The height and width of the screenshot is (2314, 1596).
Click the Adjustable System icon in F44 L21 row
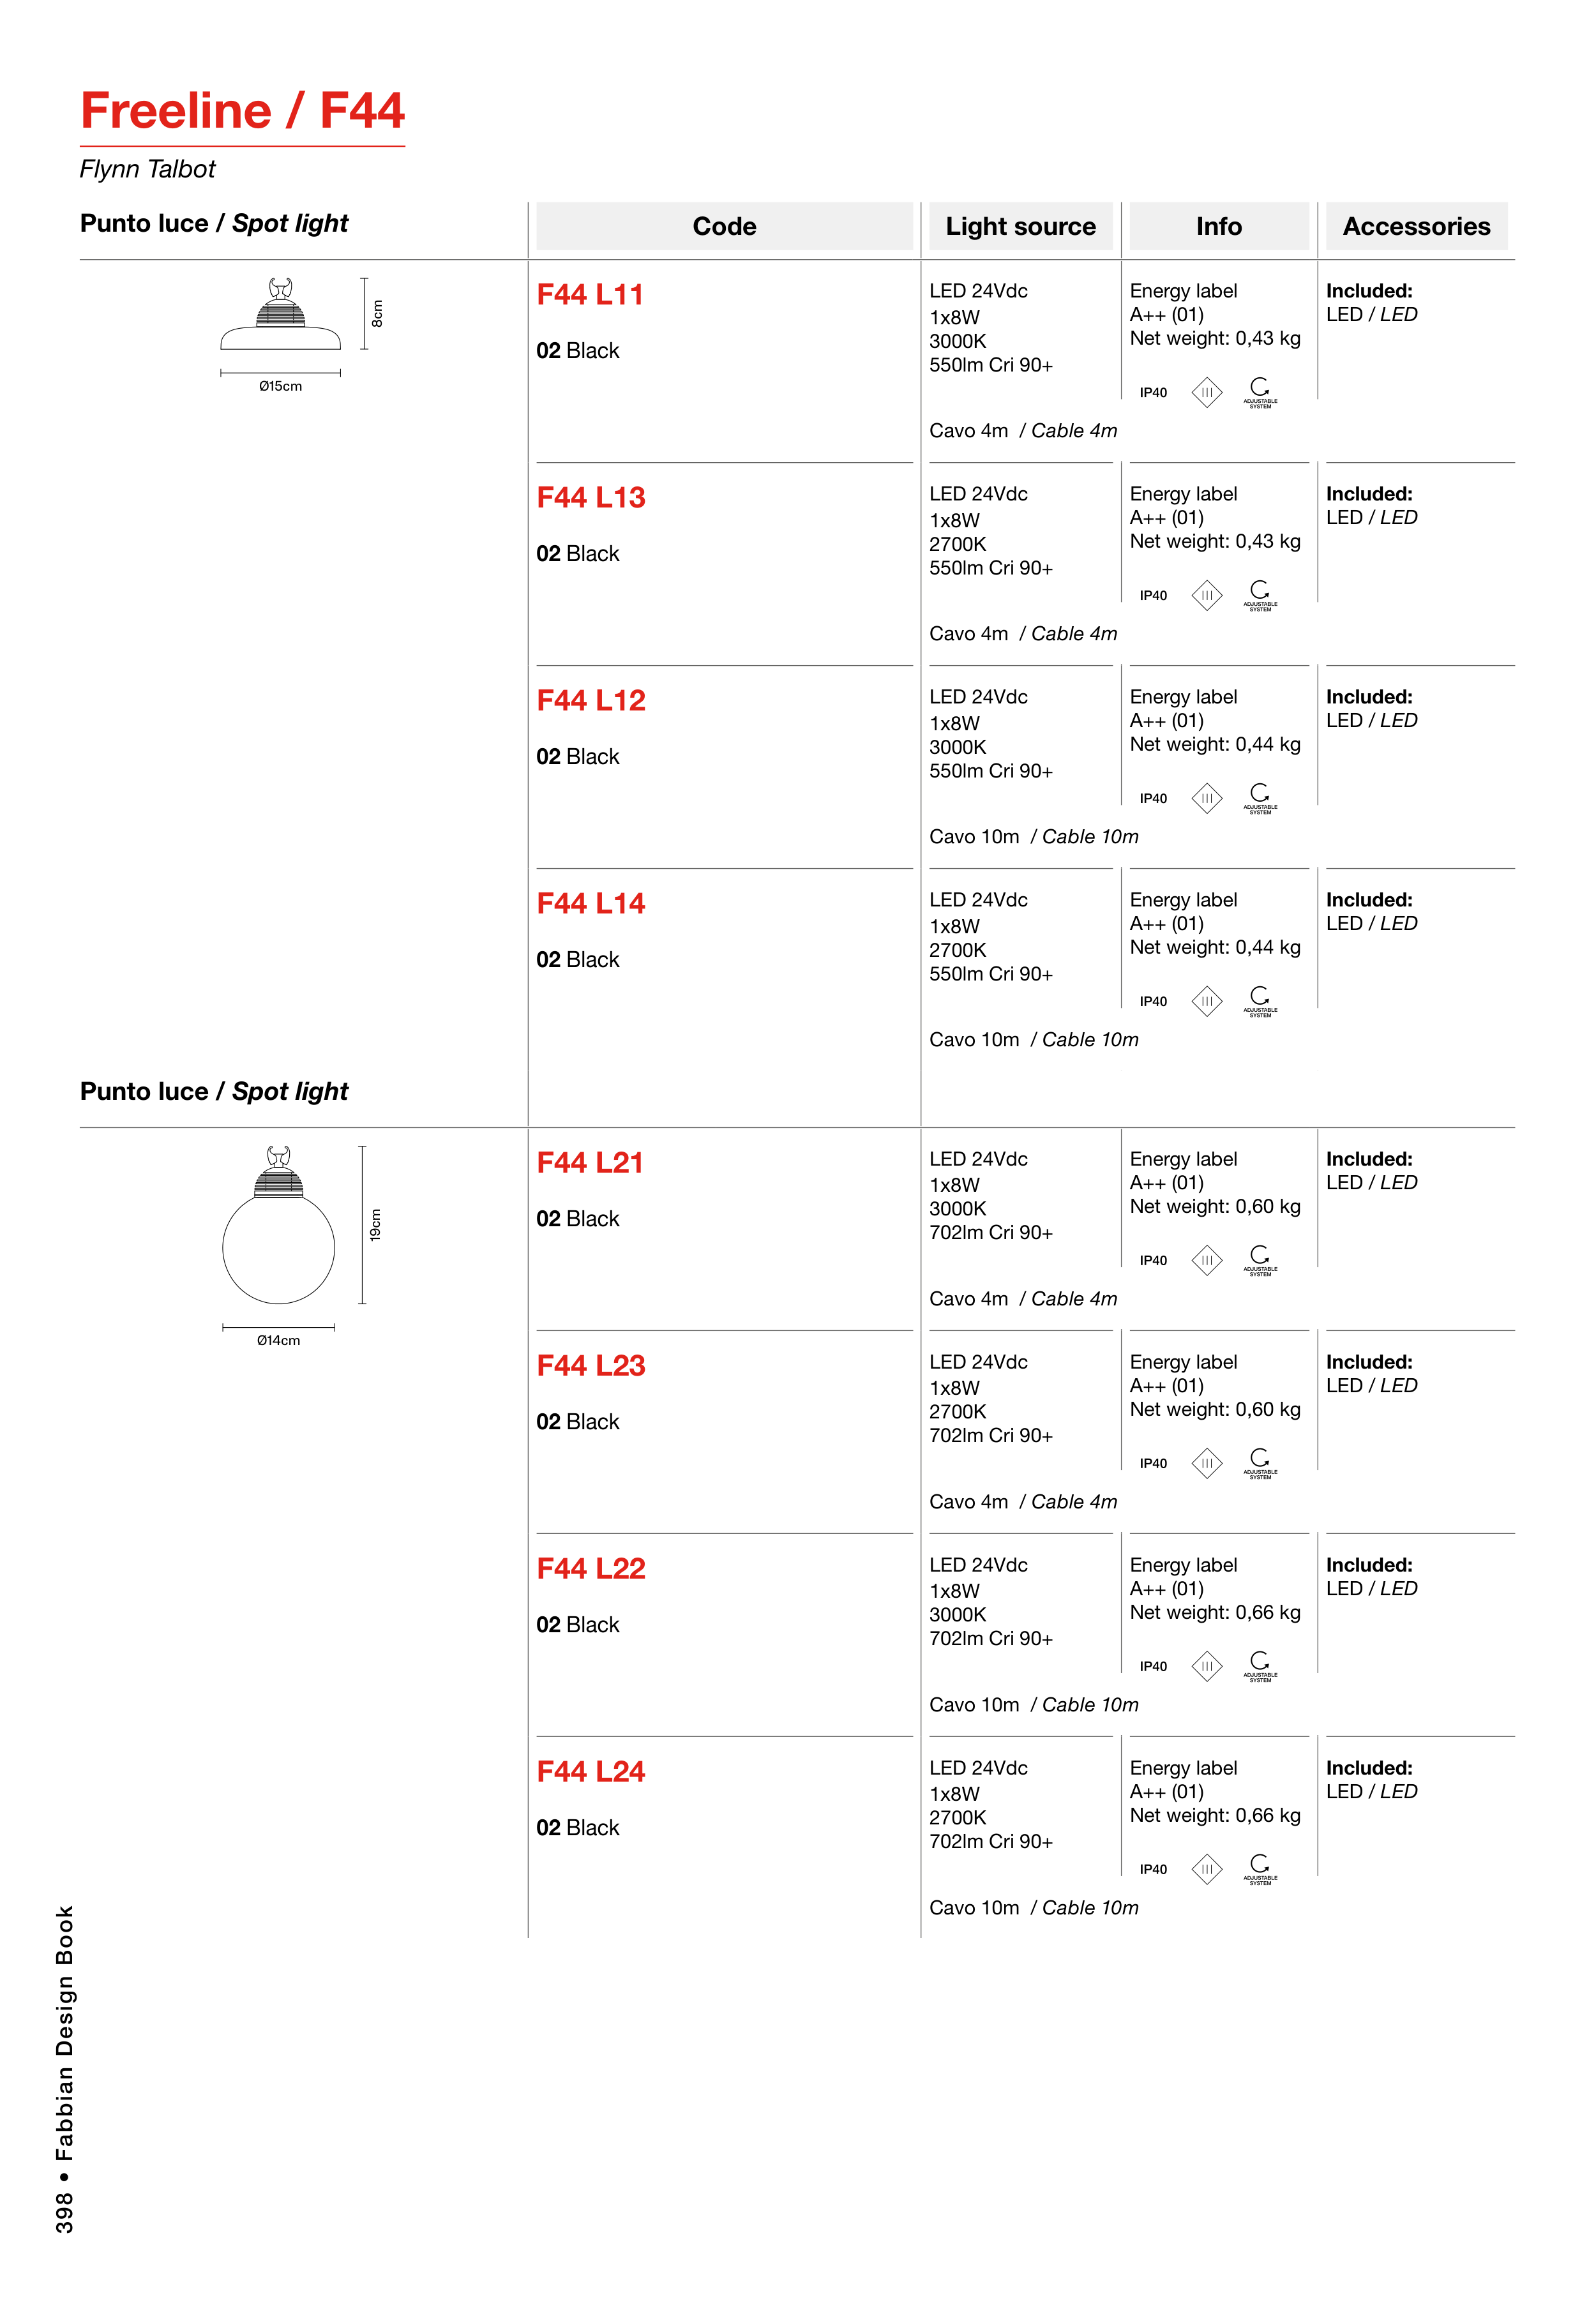pos(1260,1259)
